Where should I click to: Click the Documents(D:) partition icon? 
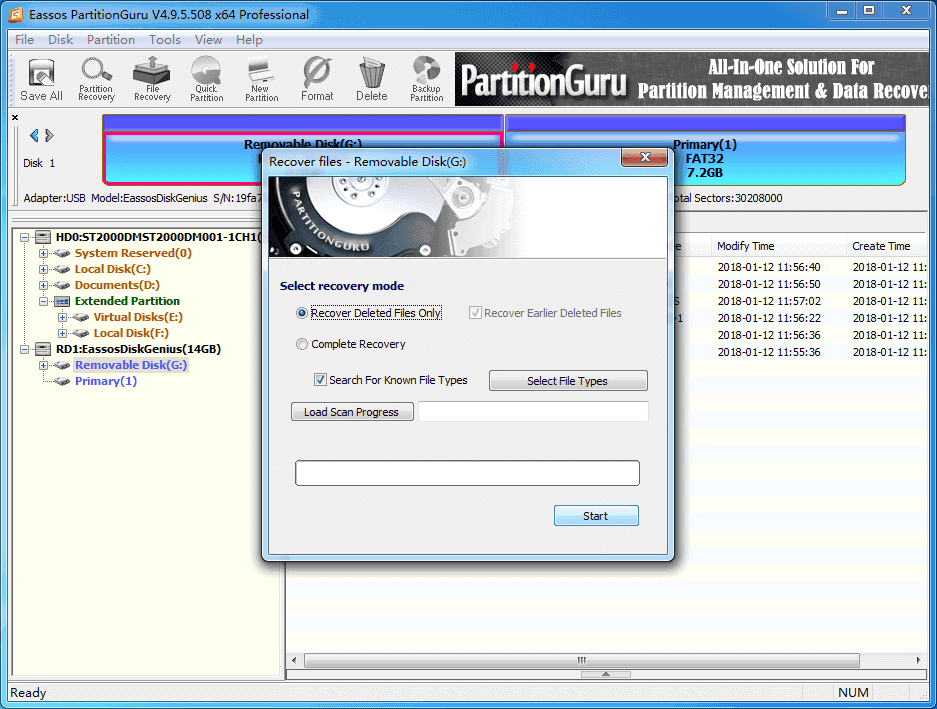(x=62, y=285)
